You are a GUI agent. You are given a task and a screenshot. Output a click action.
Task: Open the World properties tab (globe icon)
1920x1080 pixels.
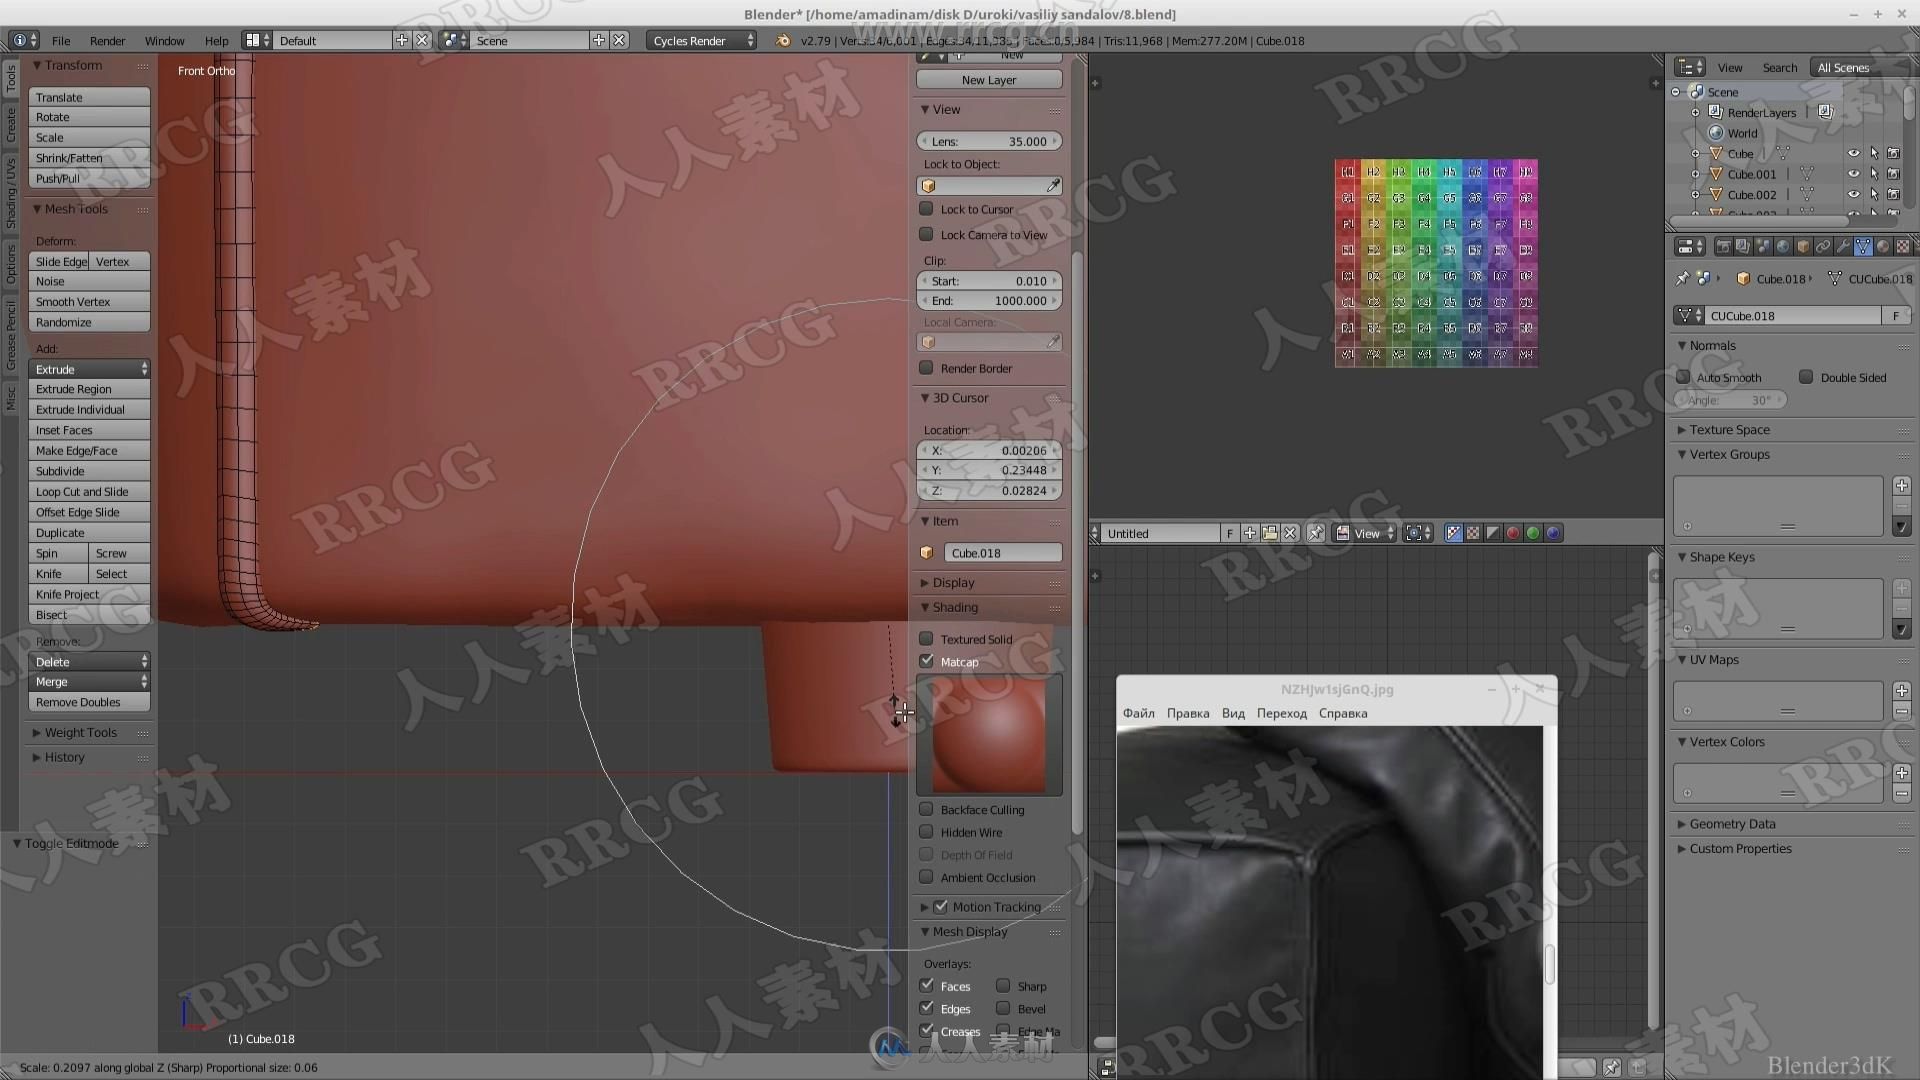1783,246
